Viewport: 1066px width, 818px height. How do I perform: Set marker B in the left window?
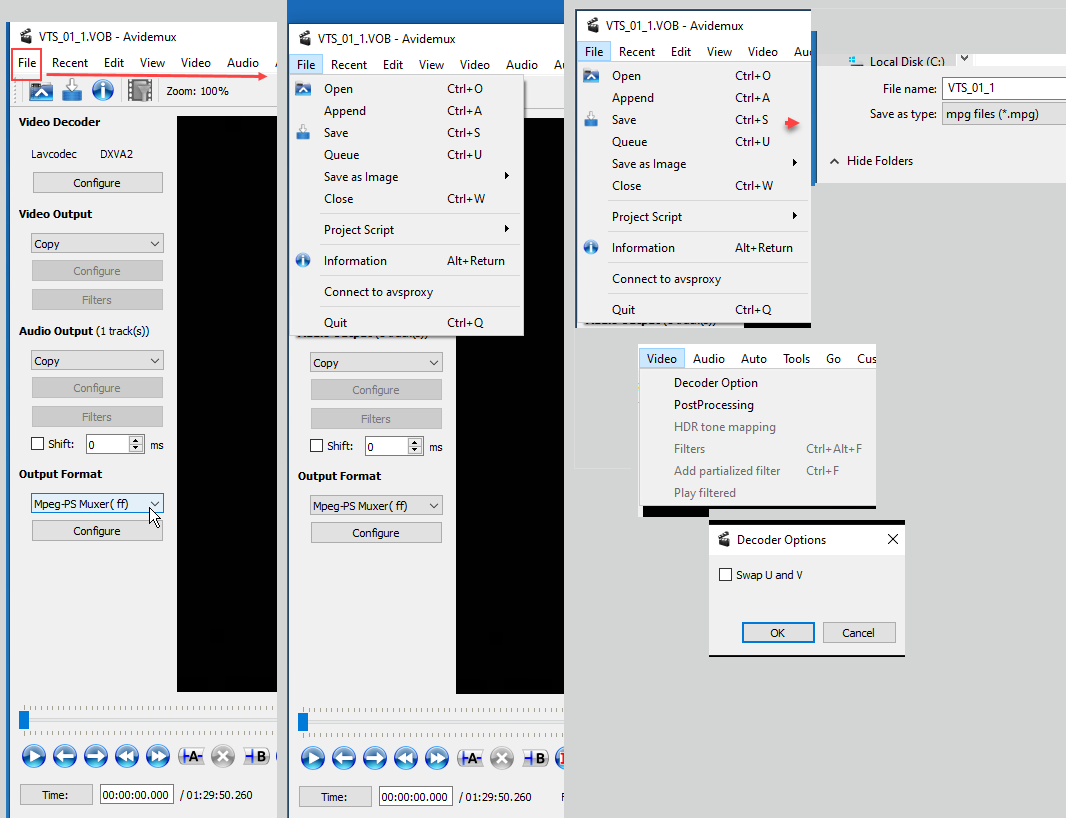point(256,756)
